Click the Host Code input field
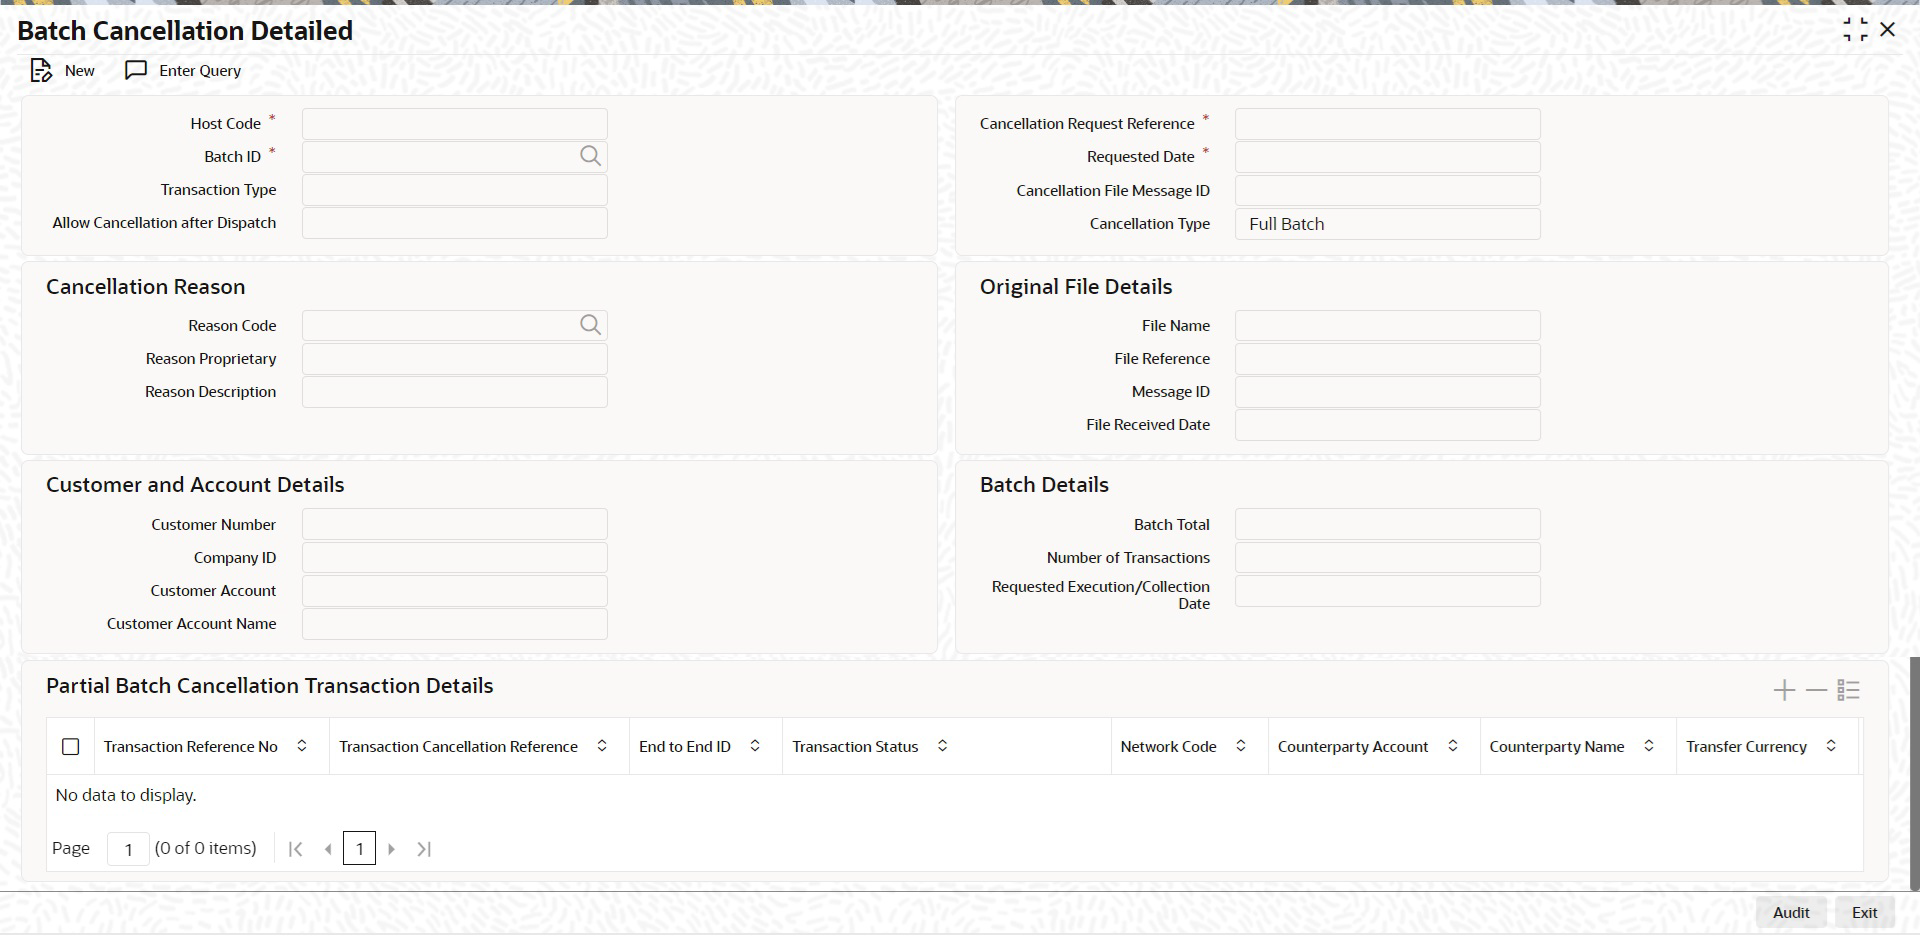 (455, 124)
